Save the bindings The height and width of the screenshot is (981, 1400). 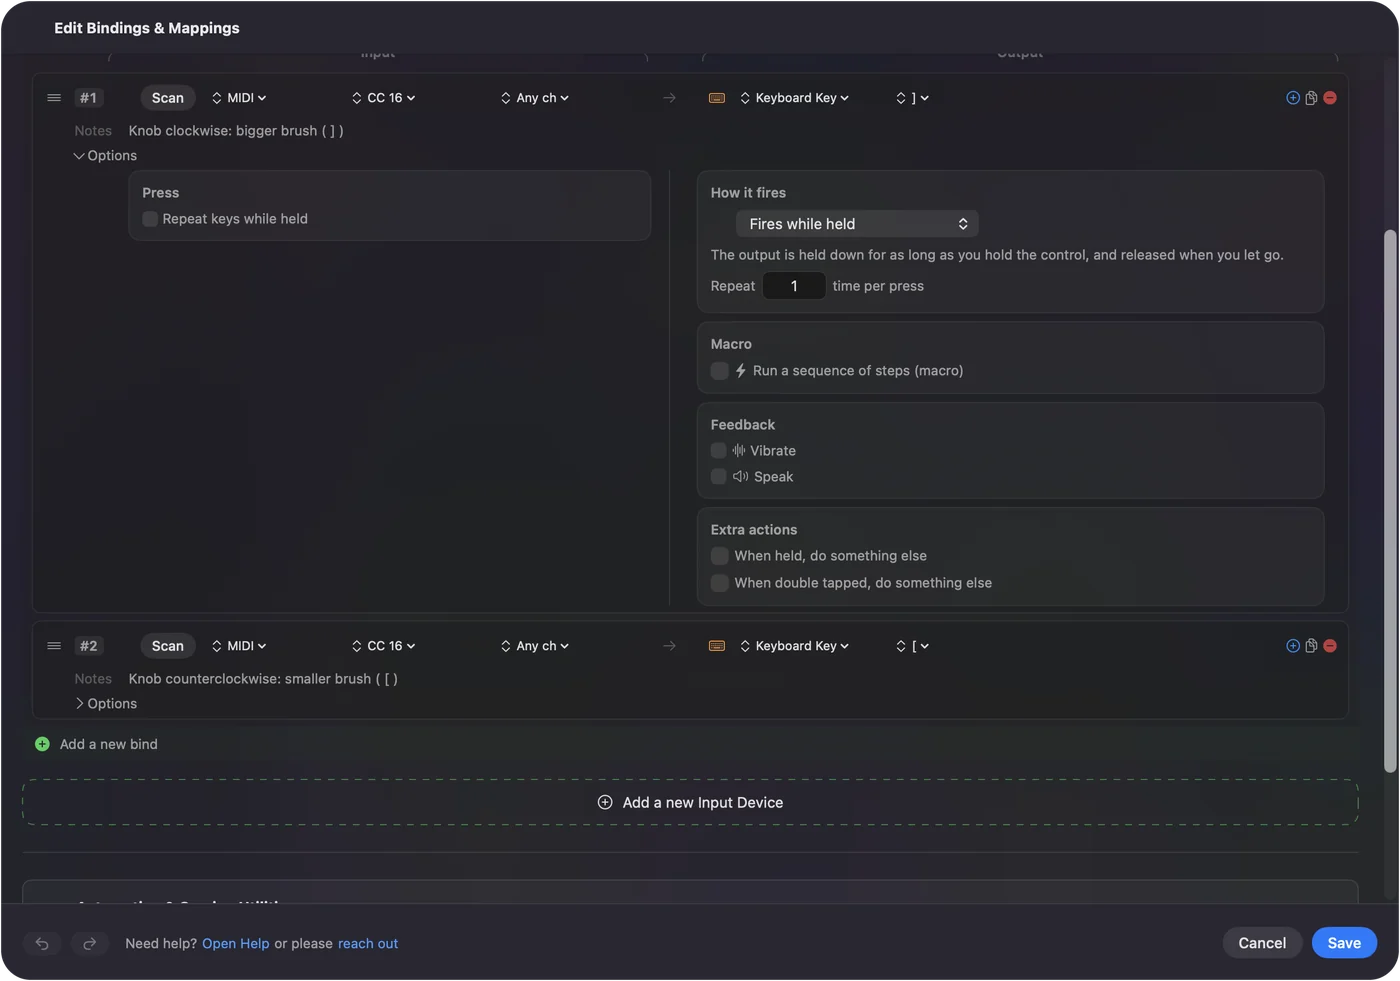[x=1344, y=943]
